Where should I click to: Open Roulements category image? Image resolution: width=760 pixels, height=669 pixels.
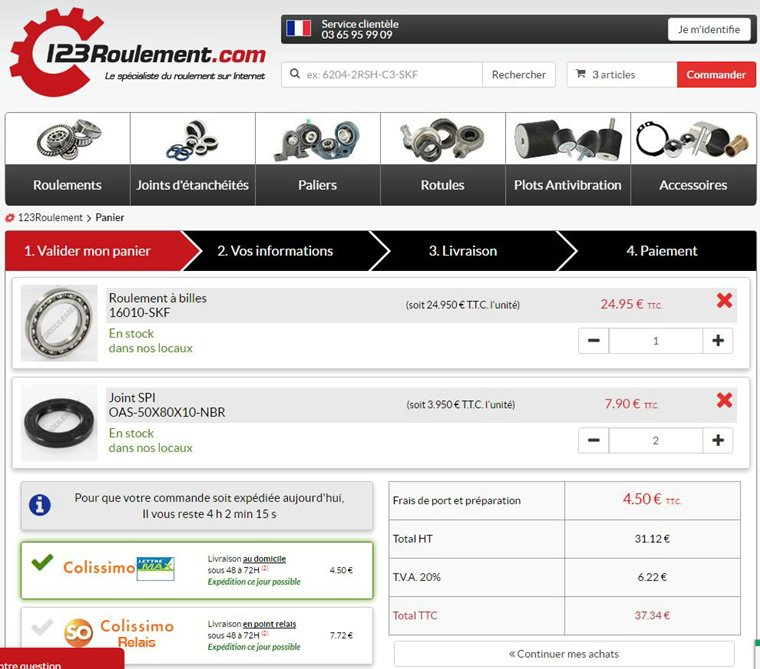[68, 139]
